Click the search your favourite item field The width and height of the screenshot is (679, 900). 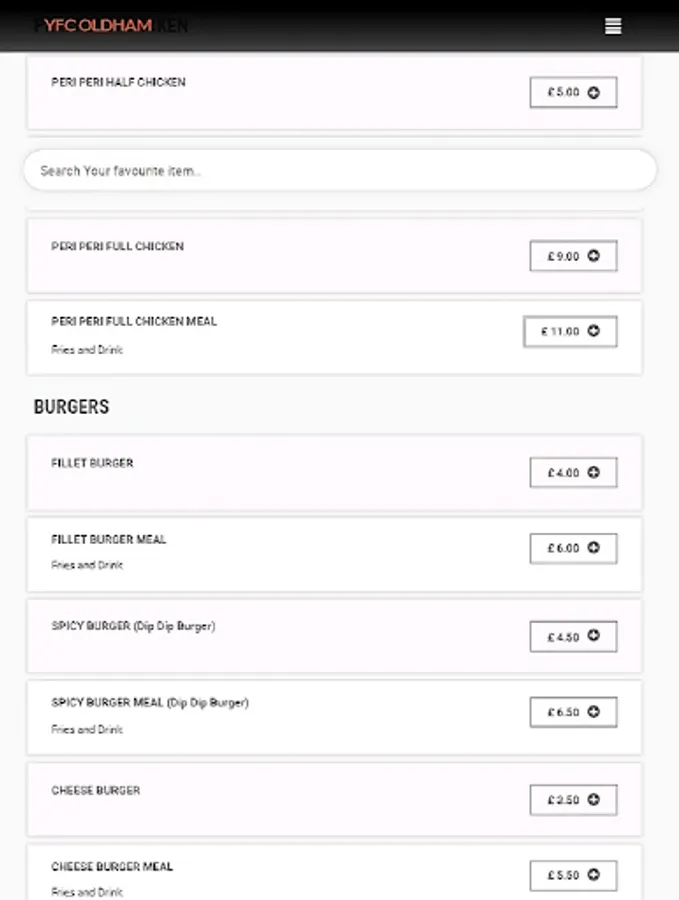340,171
